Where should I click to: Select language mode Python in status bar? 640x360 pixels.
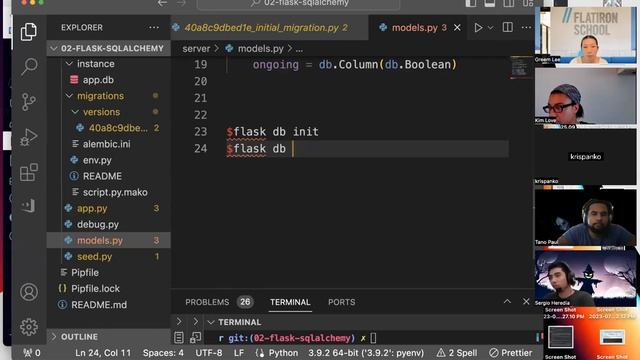283,353
